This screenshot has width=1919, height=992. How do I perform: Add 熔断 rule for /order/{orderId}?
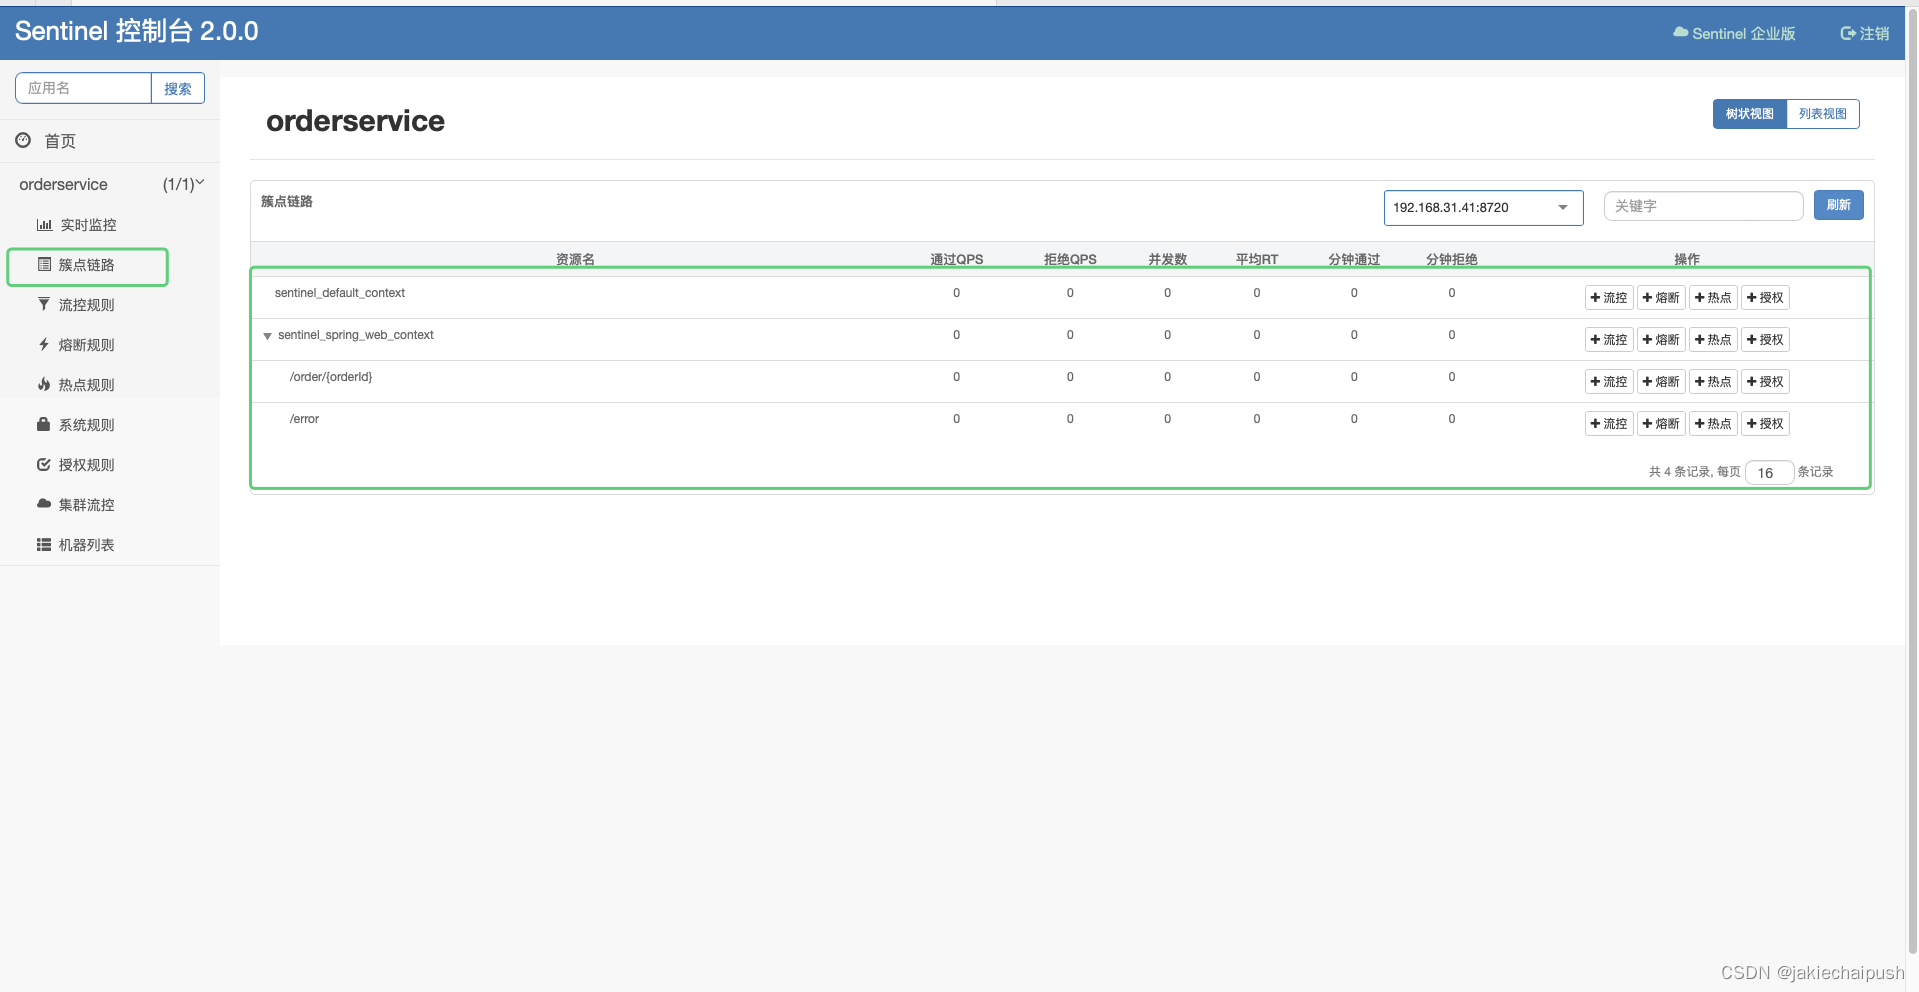[x=1661, y=382]
